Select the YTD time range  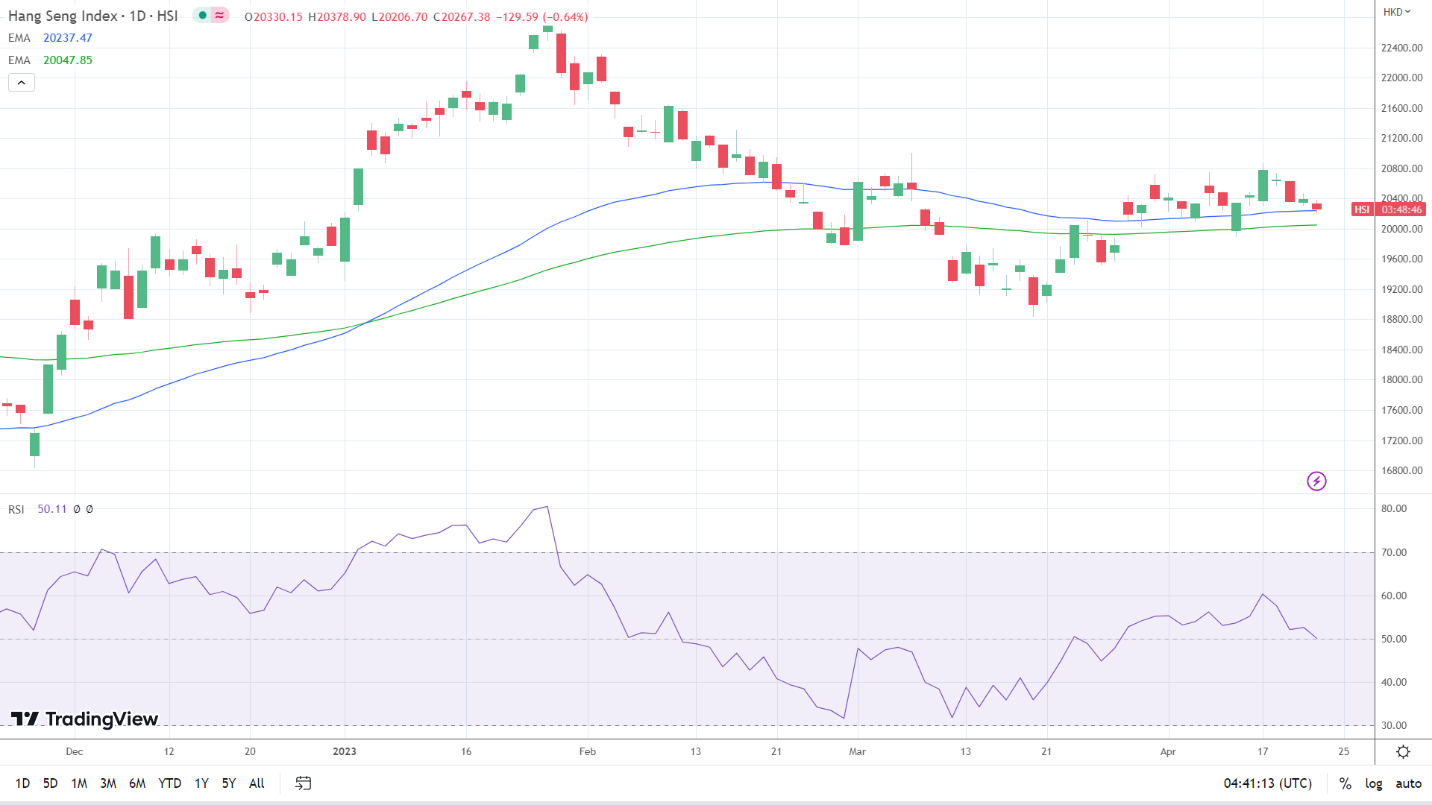click(170, 783)
